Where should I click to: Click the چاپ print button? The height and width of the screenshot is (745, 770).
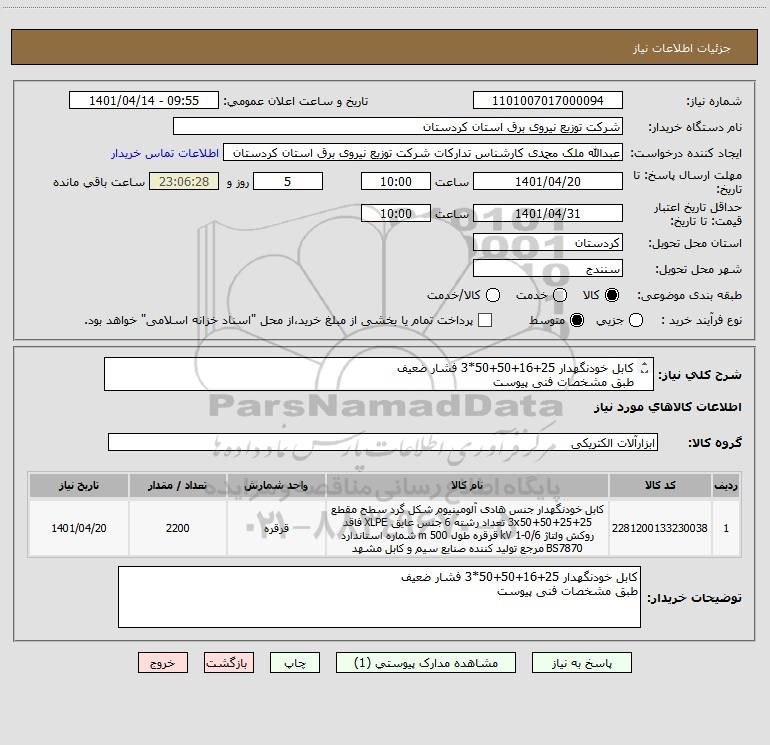295,663
